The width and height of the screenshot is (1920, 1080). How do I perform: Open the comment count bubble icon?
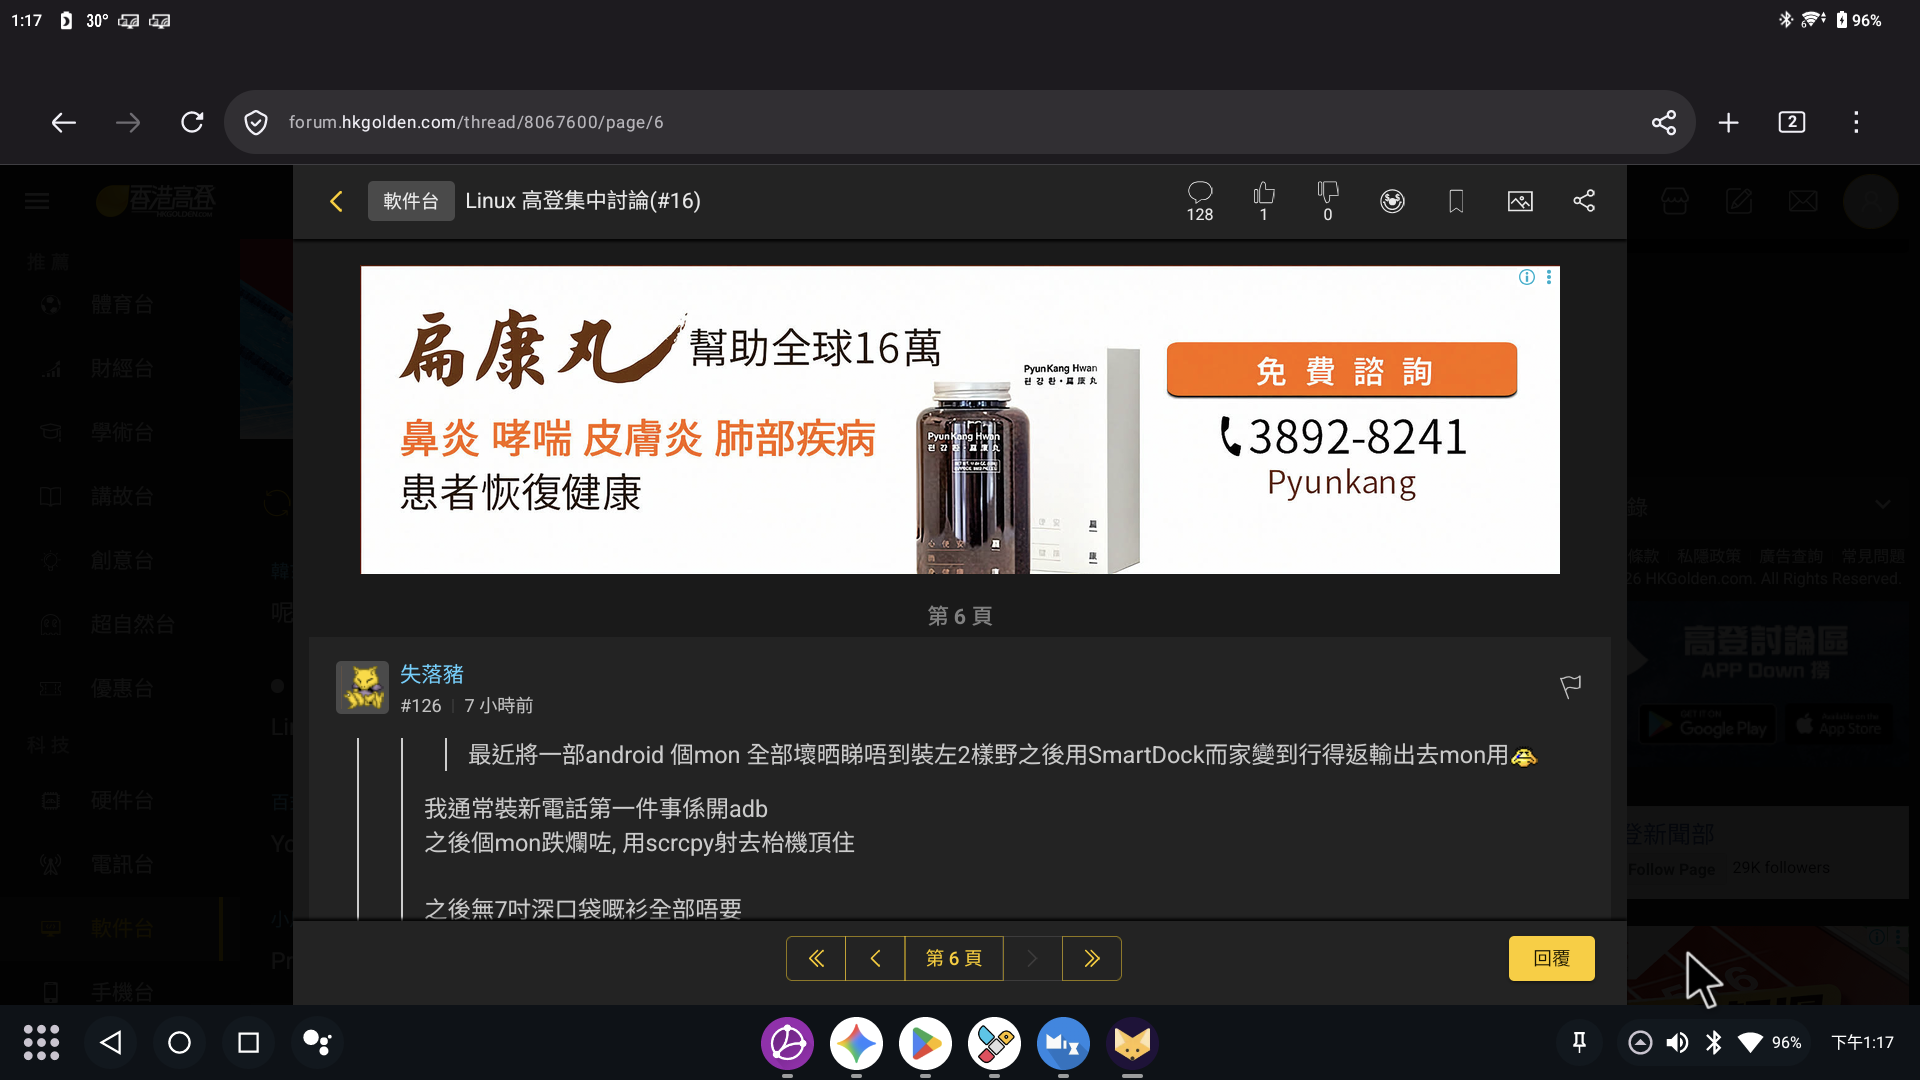[x=1200, y=201]
